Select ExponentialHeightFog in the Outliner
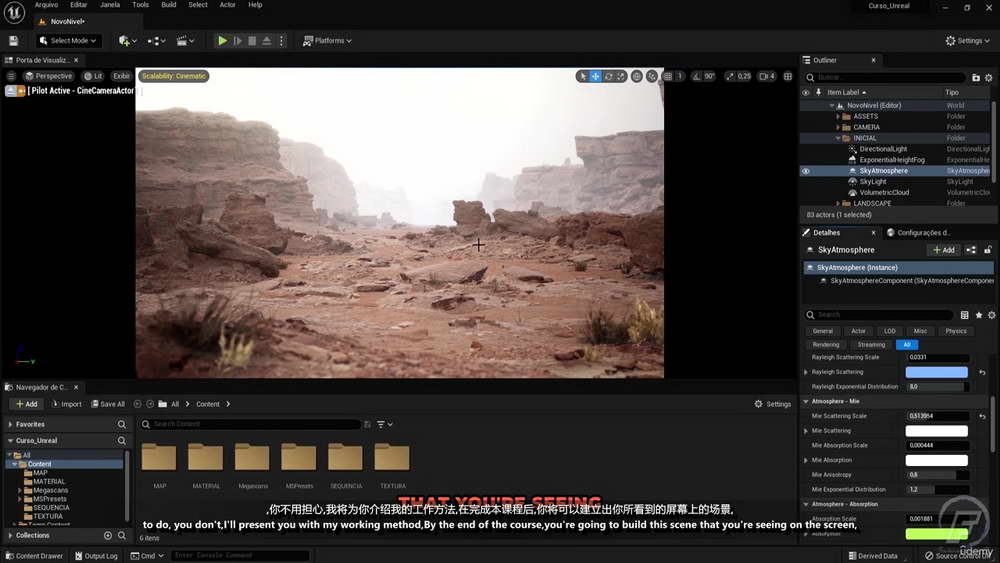 pyautogui.click(x=892, y=160)
